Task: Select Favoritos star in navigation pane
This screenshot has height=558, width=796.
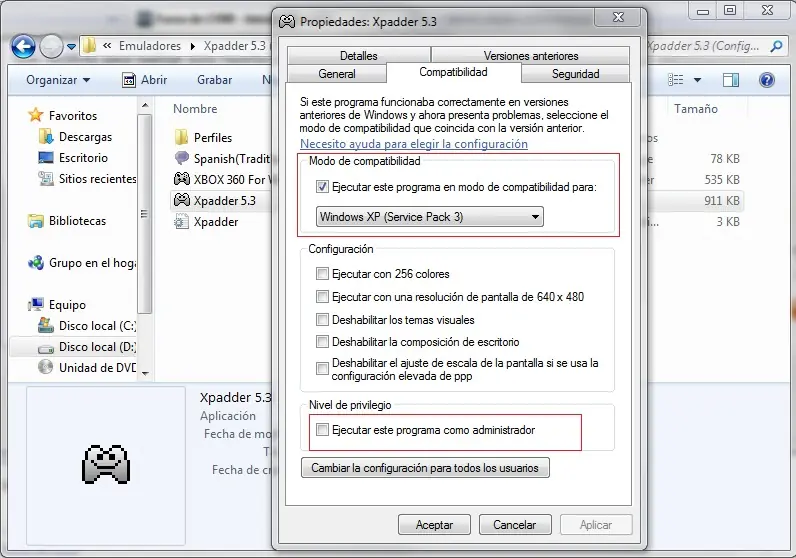Action: tap(36, 115)
